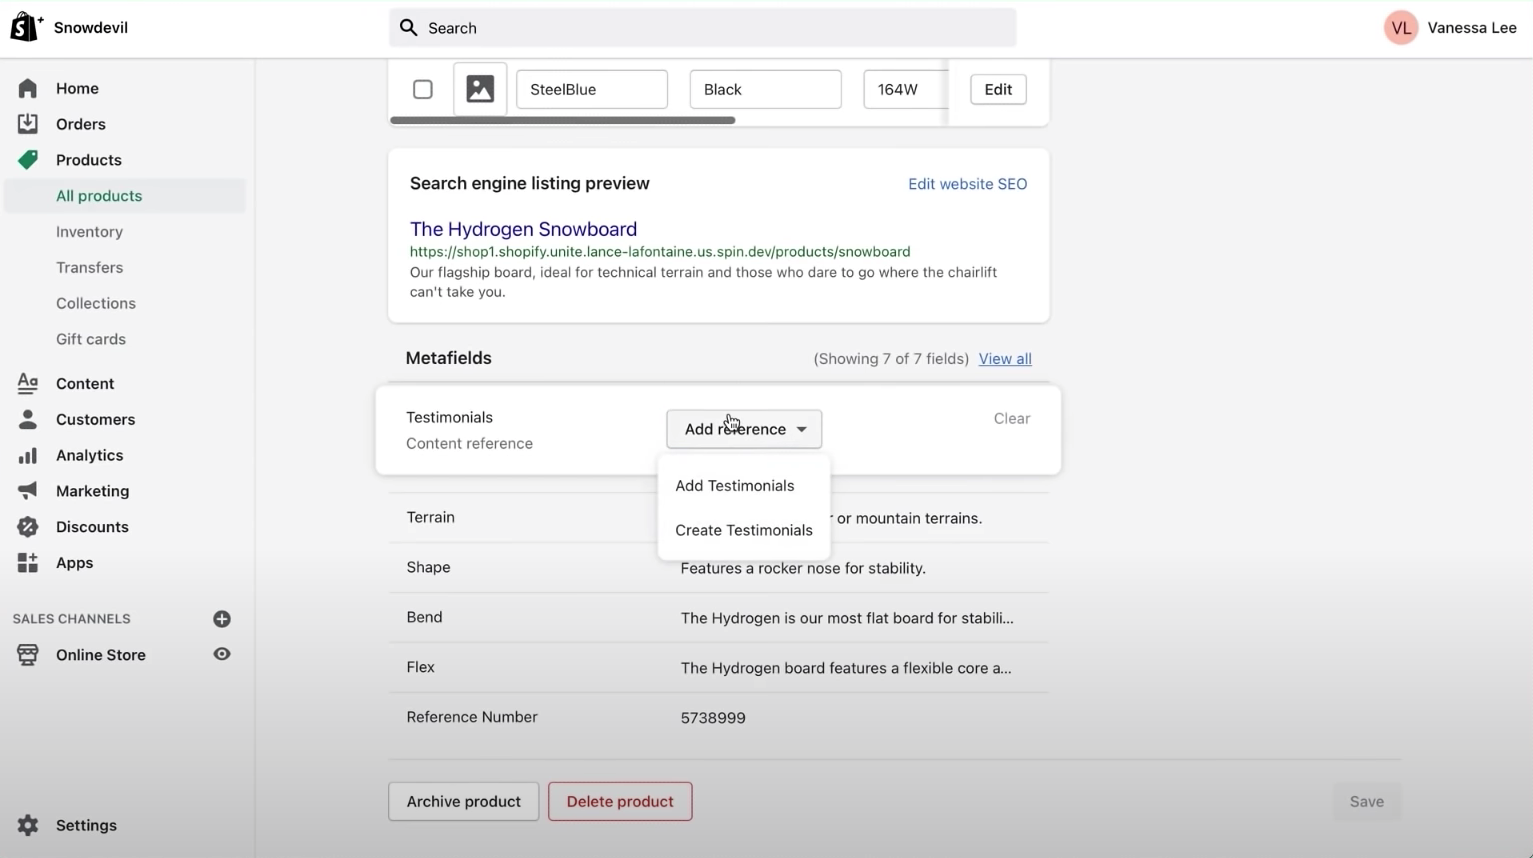This screenshot has width=1533, height=858.
Task: Click Archive product button
Action: click(x=464, y=801)
